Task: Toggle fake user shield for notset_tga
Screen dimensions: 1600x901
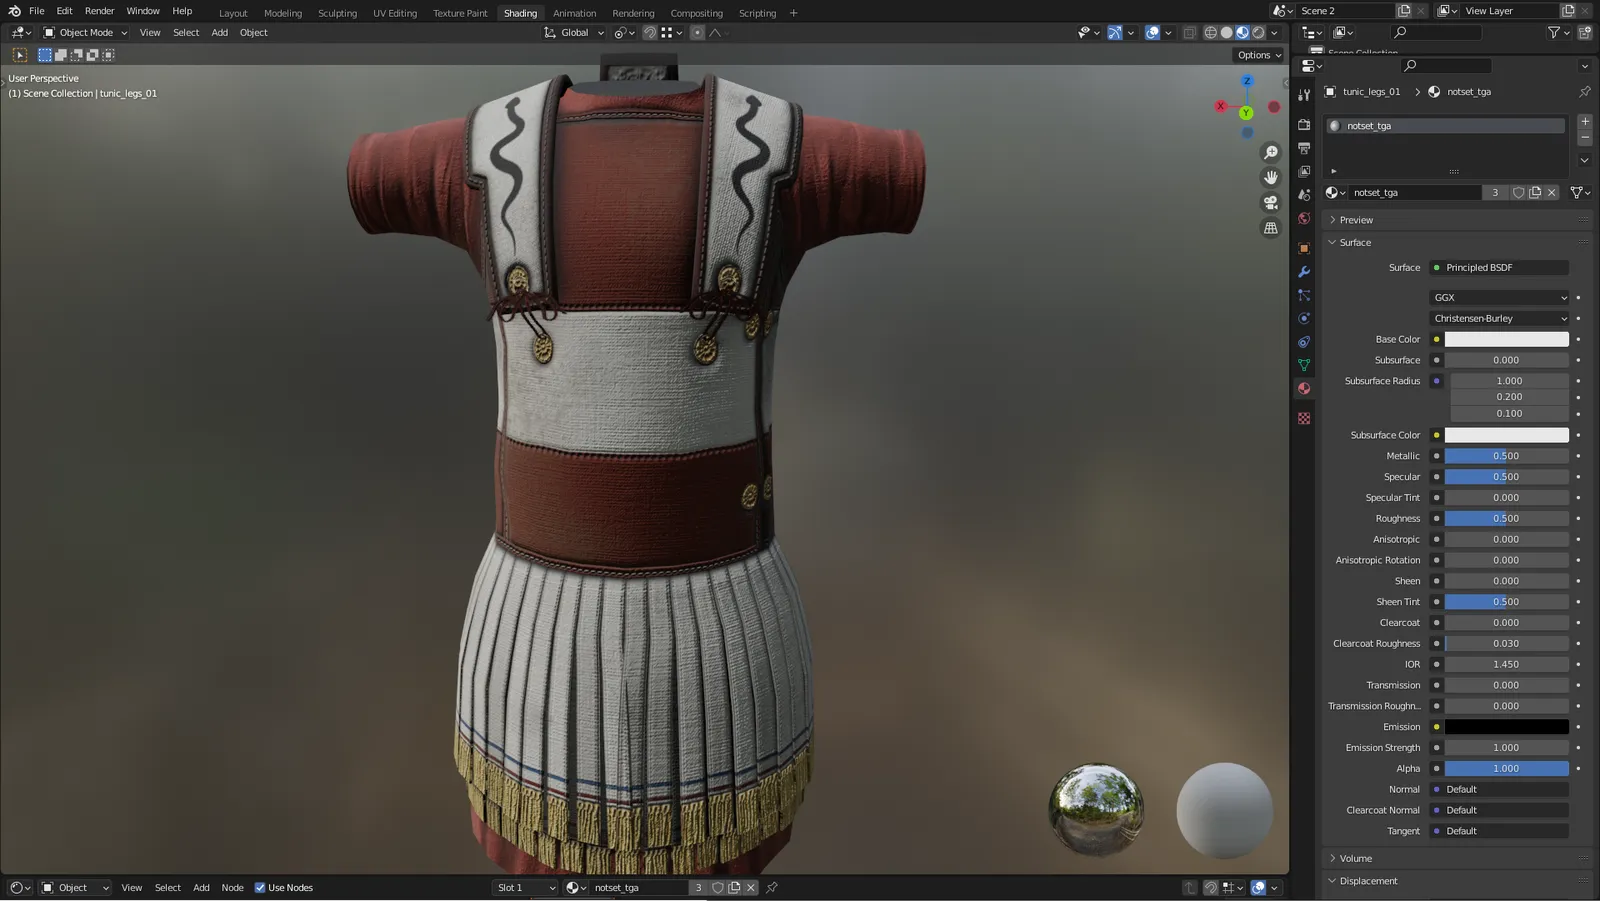Action: click(1518, 192)
